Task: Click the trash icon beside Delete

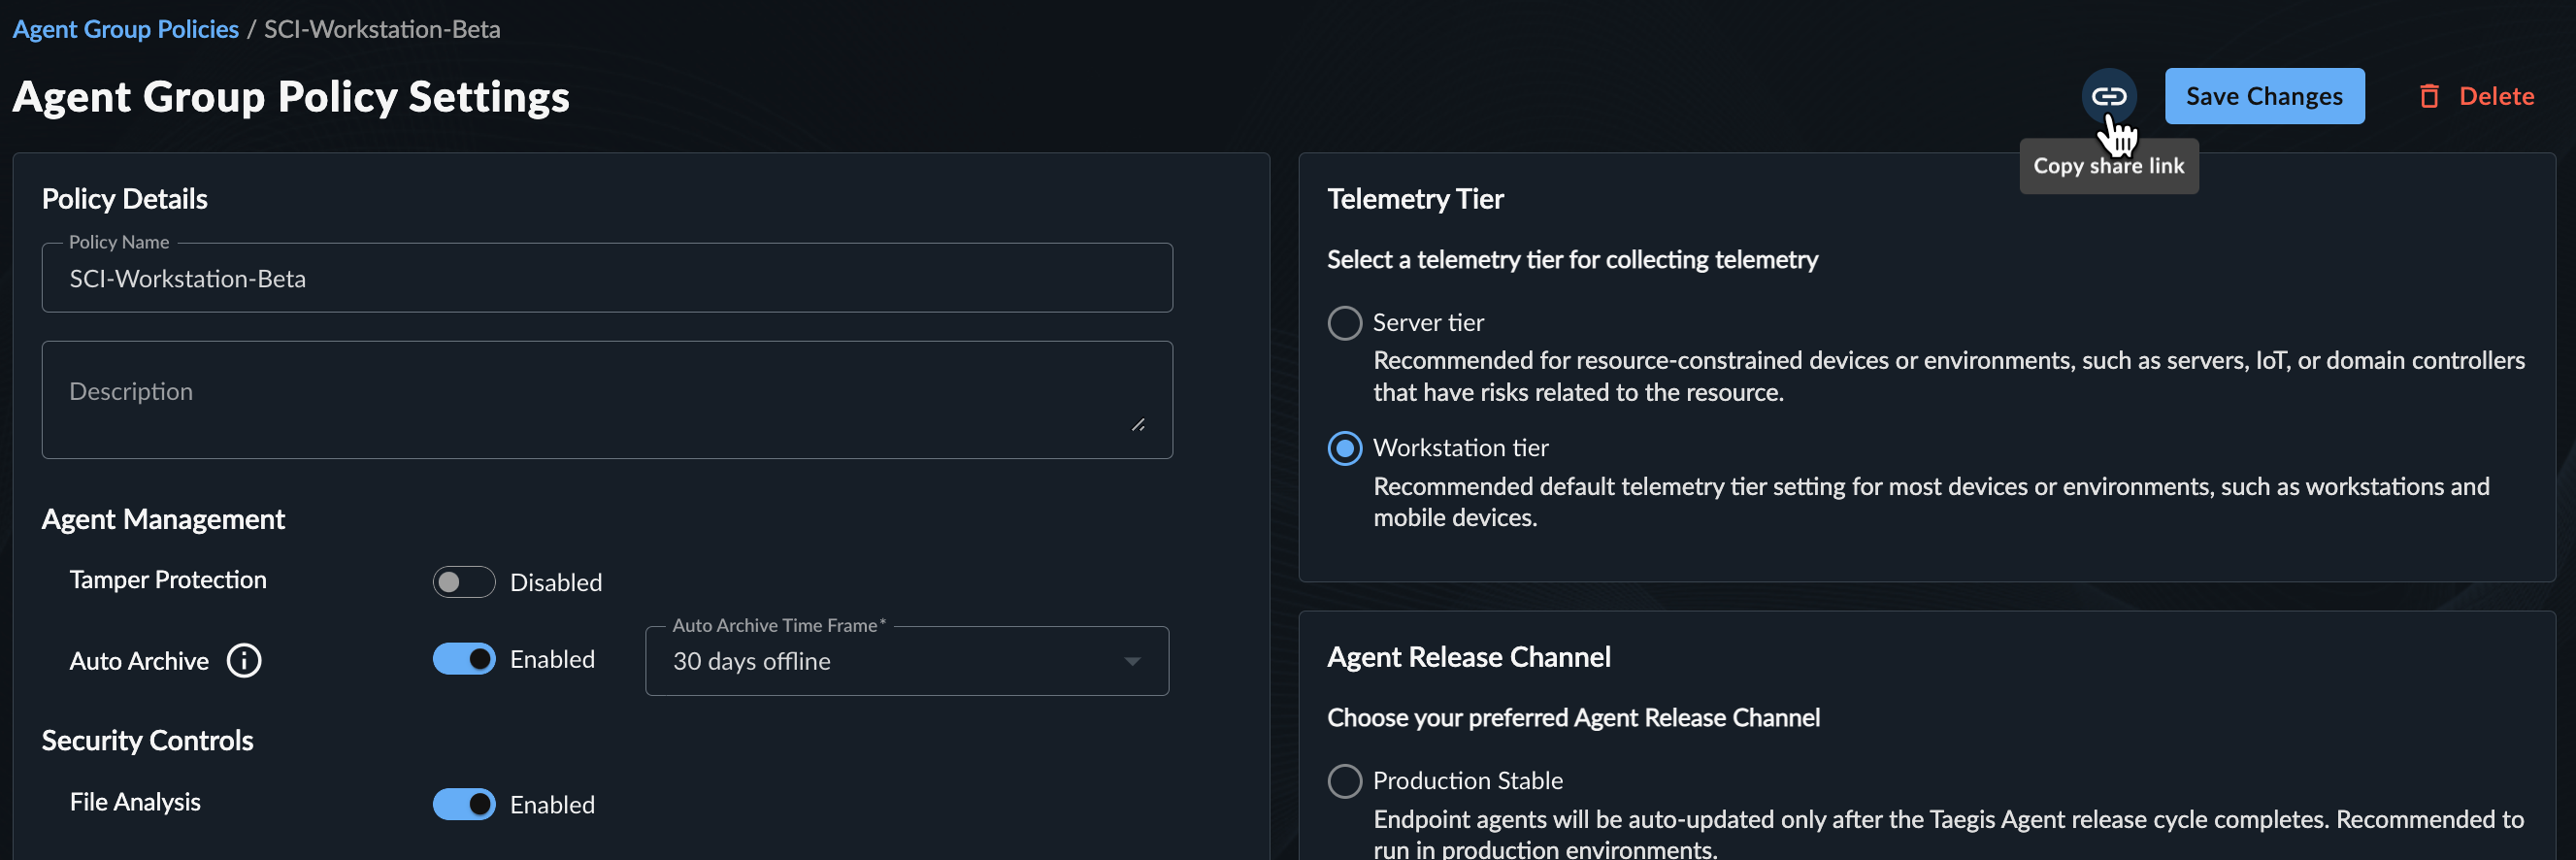Action: click(2428, 96)
